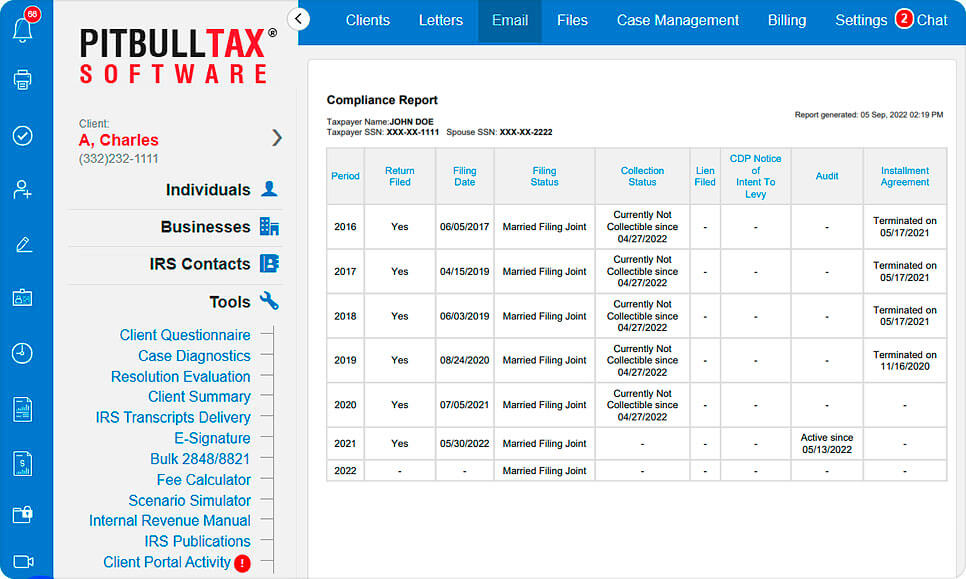Open Client Portal Activity link

click(x=166, y=562)
